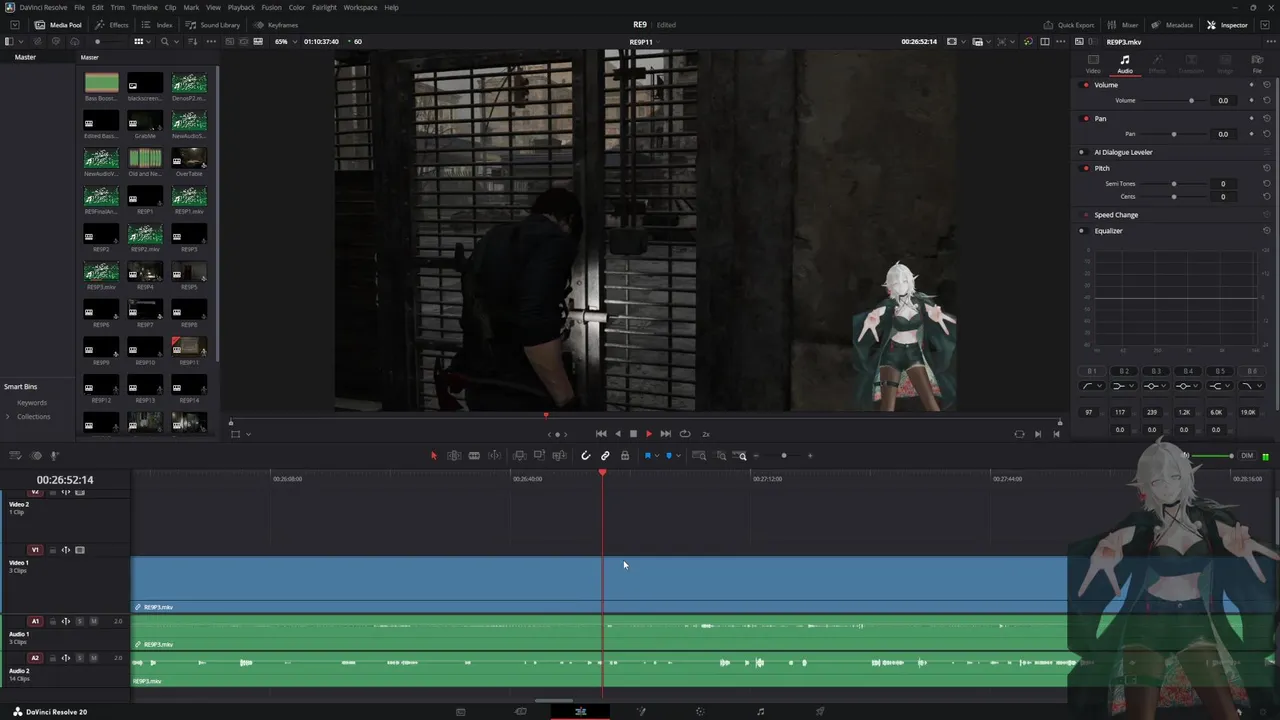Image resolution: width=1280 pixels, height=720 pixels.
Task: Switch to the Video tab in Inspector
Action: pos(1093,64)
